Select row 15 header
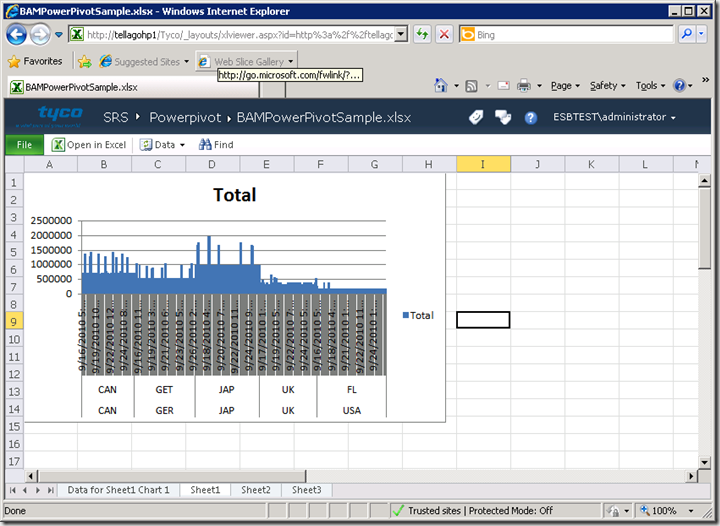Image resolution: width=720 pixels, height=526 pixels. click(14, 426)
